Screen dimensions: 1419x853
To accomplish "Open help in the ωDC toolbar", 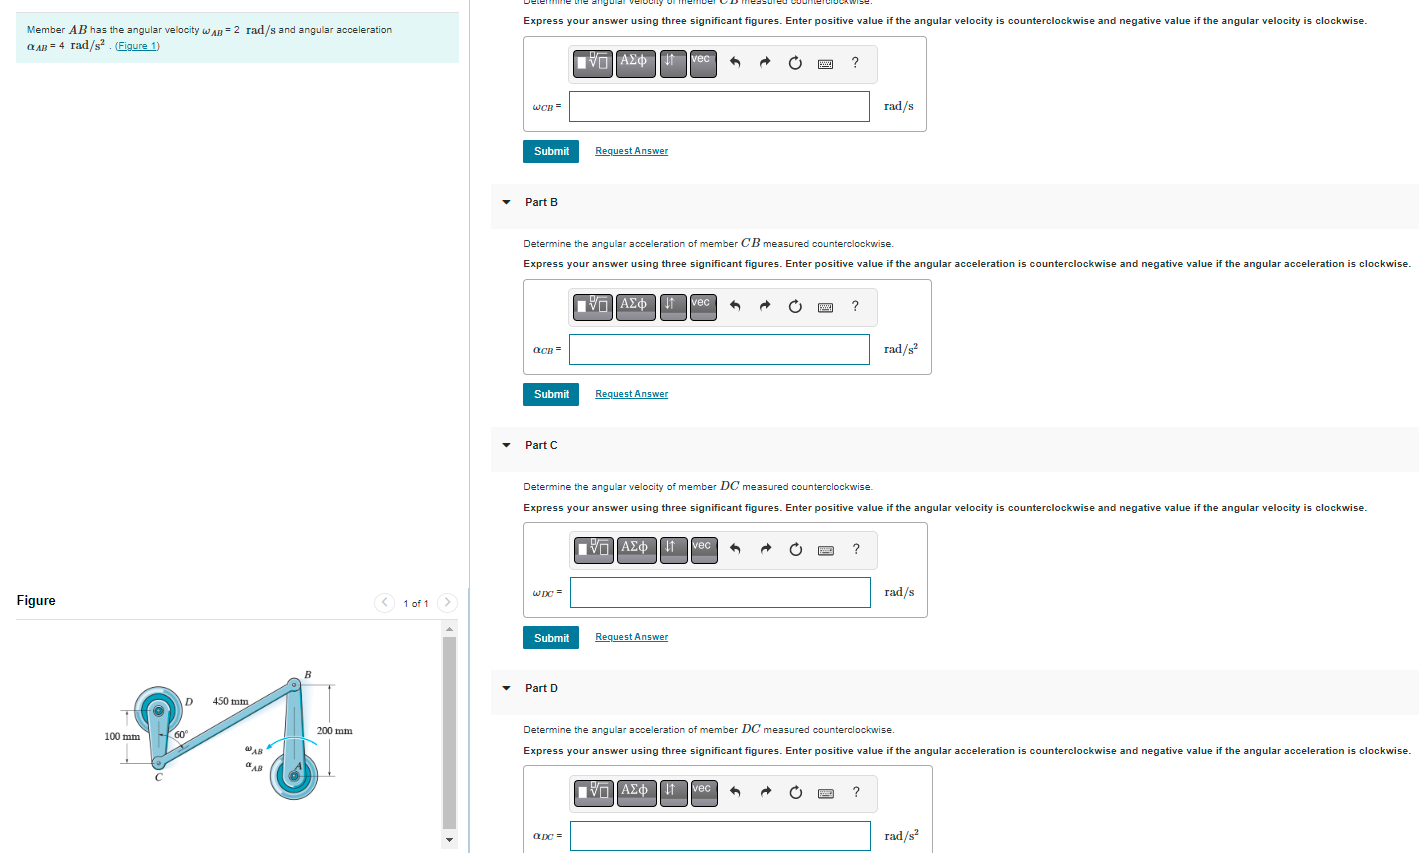I will click(856, 549).
